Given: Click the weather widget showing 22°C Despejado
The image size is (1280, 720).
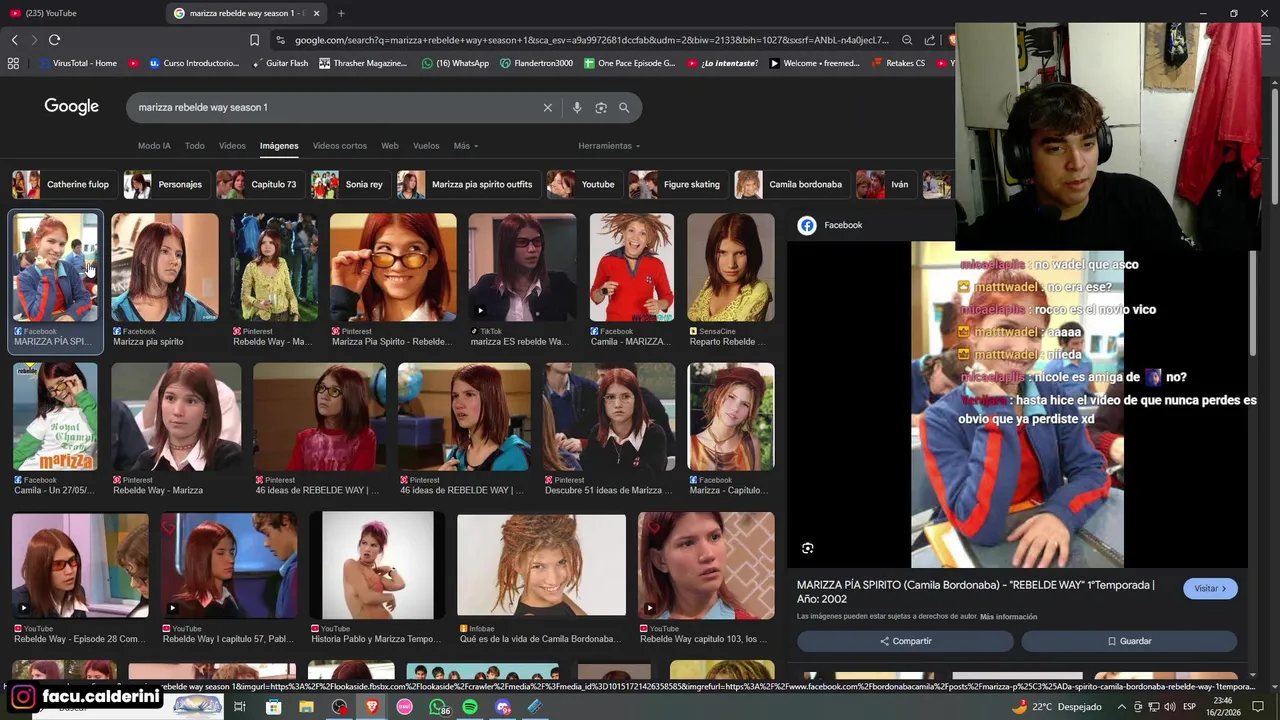Looking at the screenshot, I should point(1056,707).
